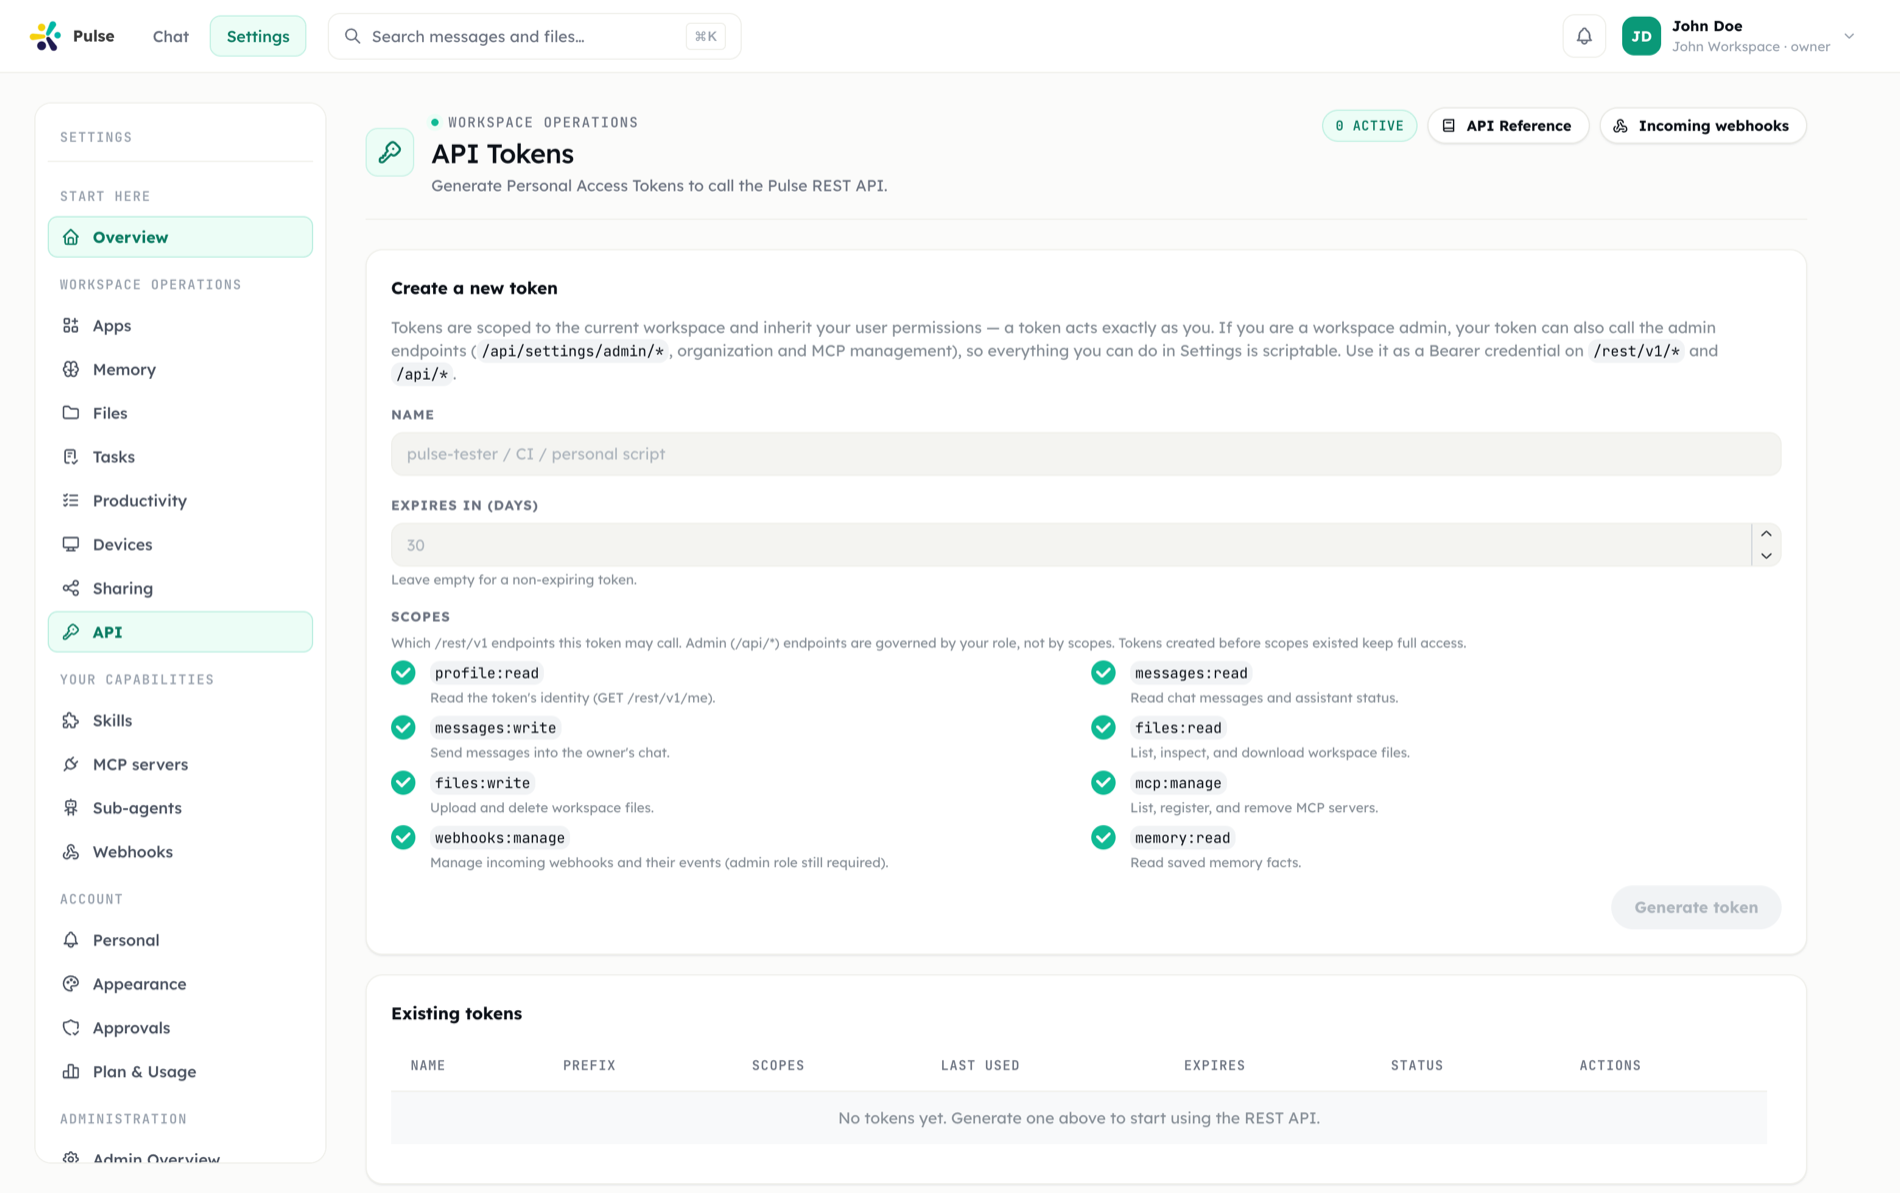The image size is (1900, 1193).
Task: Disable the files:write scope
Action: 403,783
